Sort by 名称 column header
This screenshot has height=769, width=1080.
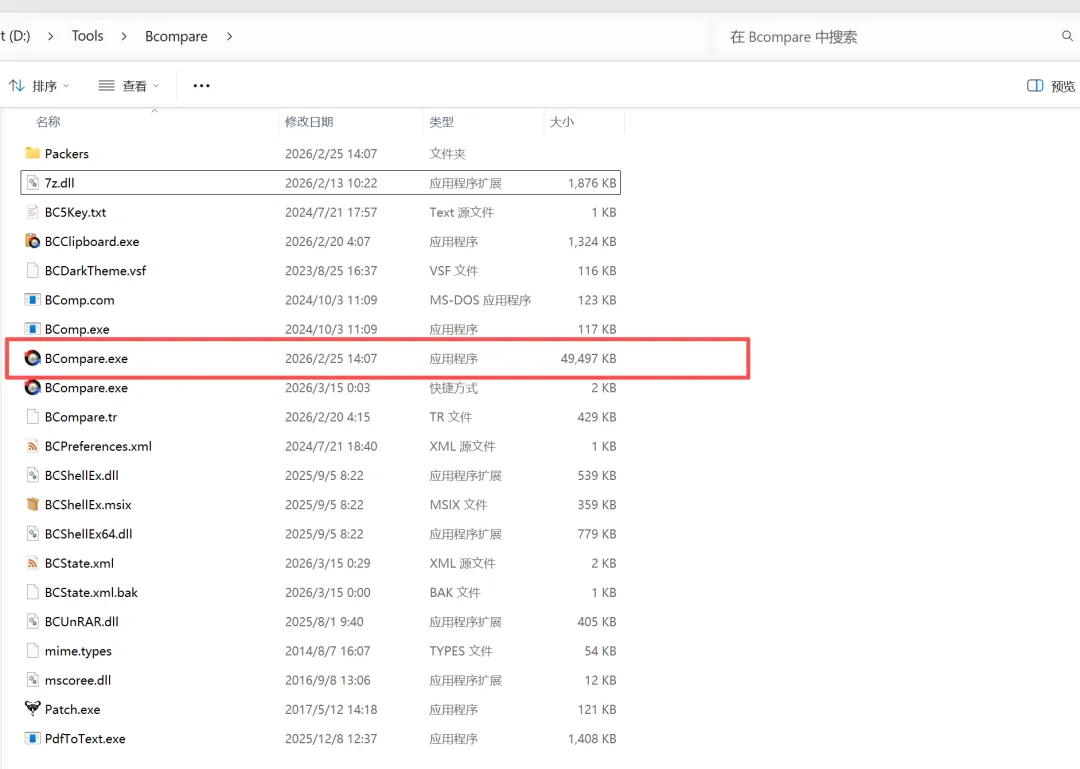point(48,122)
